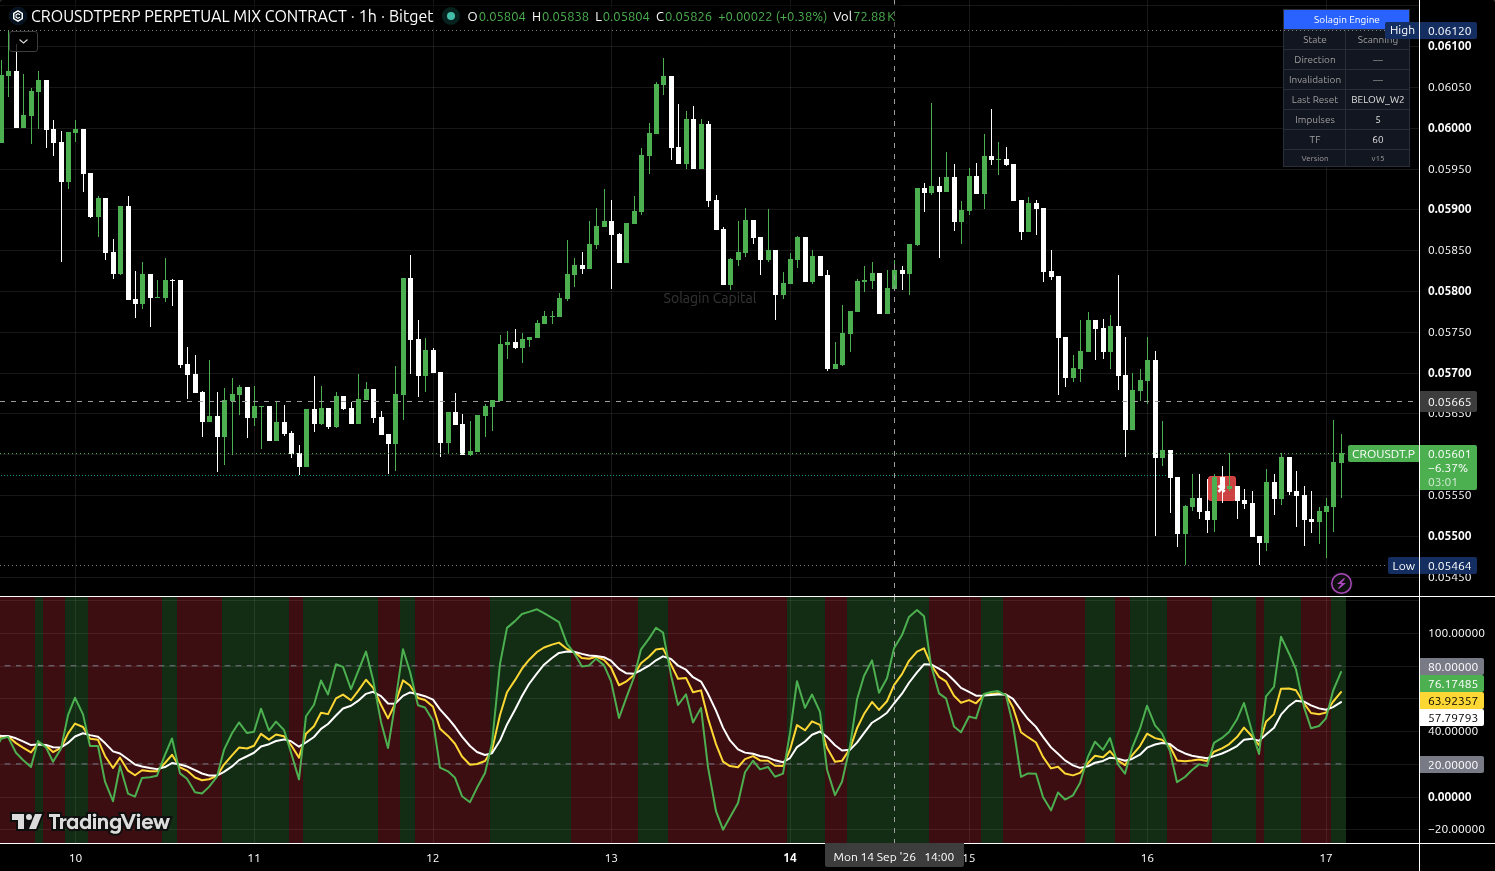The height and width of the screenshot is (871, 1495).
Task: Collapse the chart legend with the chevron
Action: click(23, 41)
